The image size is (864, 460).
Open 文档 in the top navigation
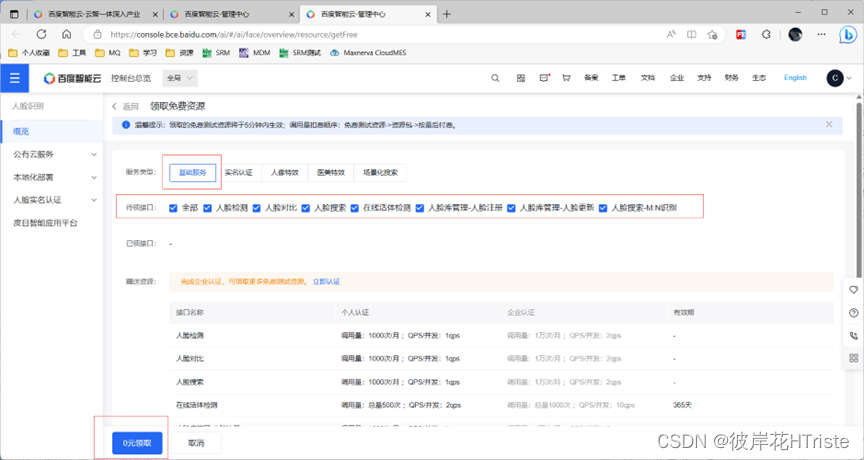point(648,78)
